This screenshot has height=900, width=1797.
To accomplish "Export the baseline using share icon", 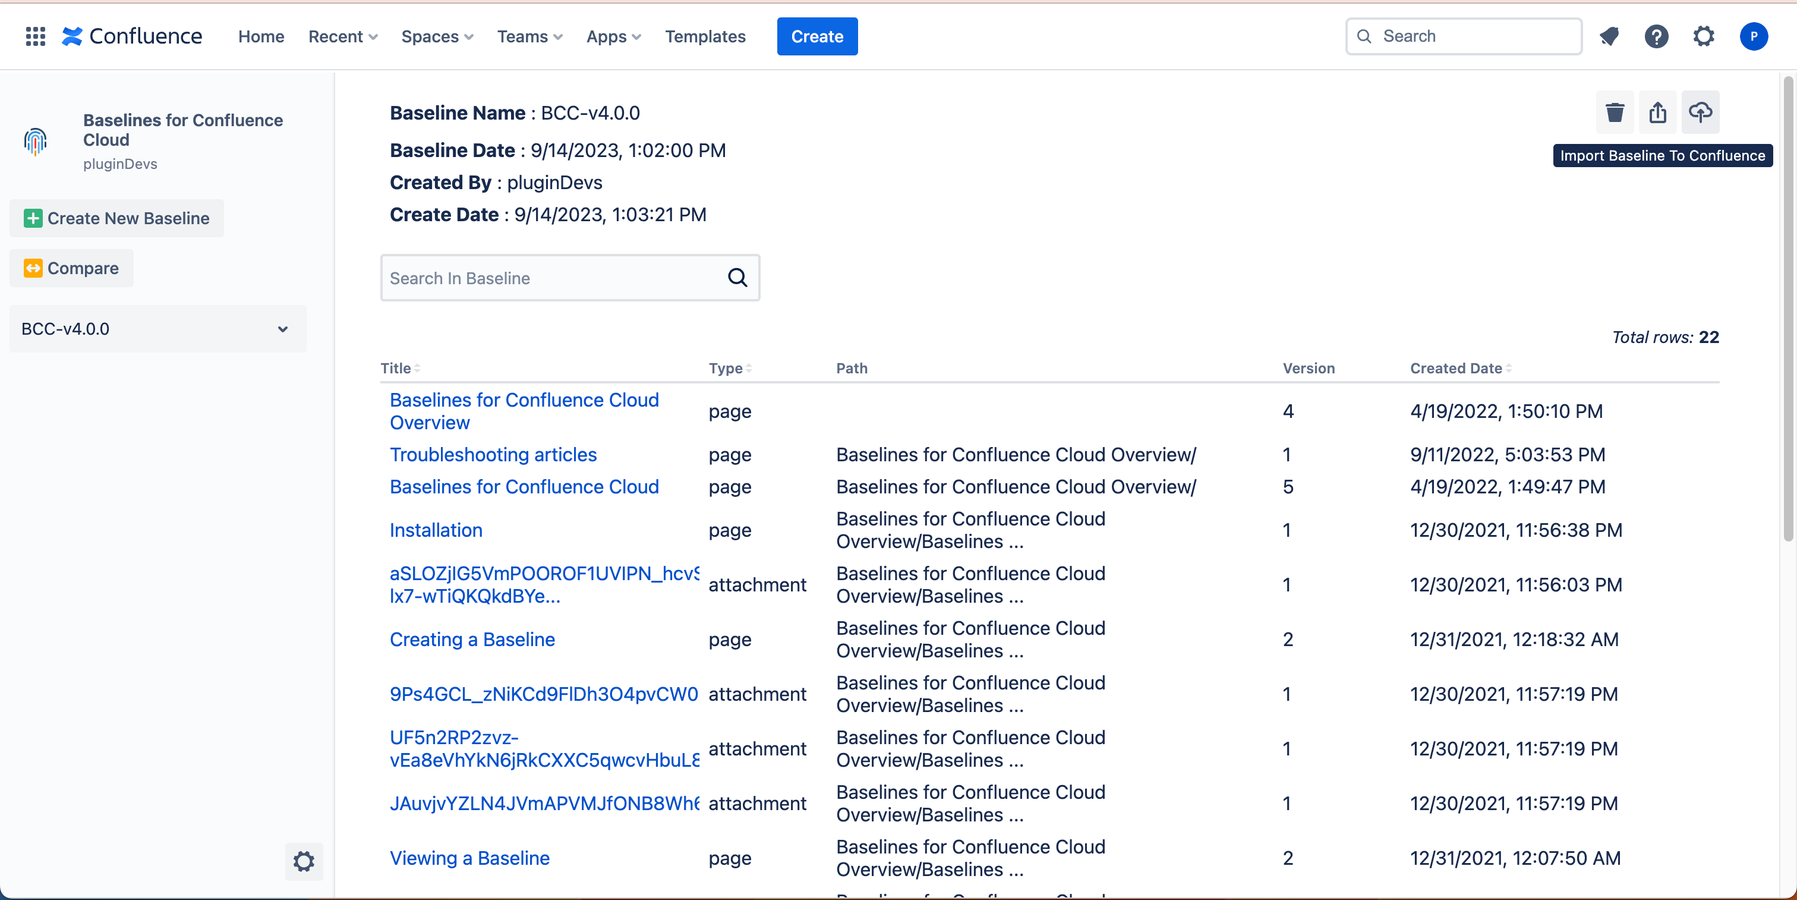I will (x=1658, y=112).
